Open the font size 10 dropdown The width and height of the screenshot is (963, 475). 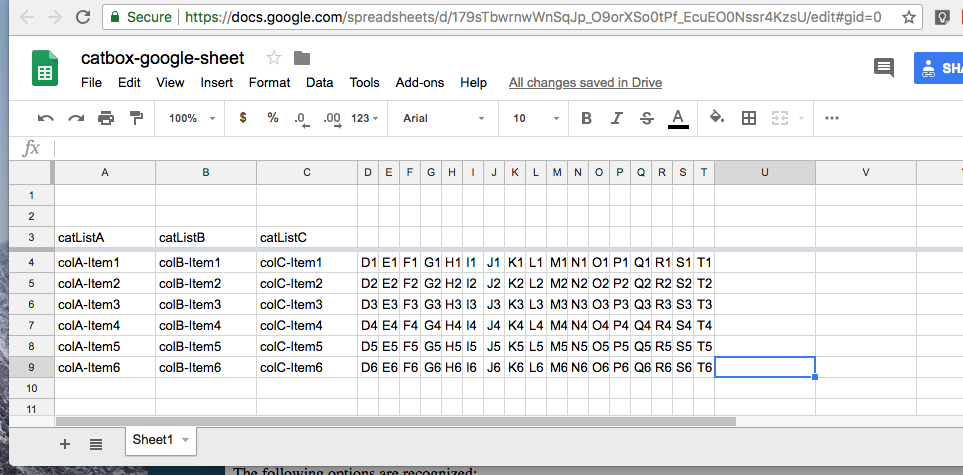coord(536,118)
